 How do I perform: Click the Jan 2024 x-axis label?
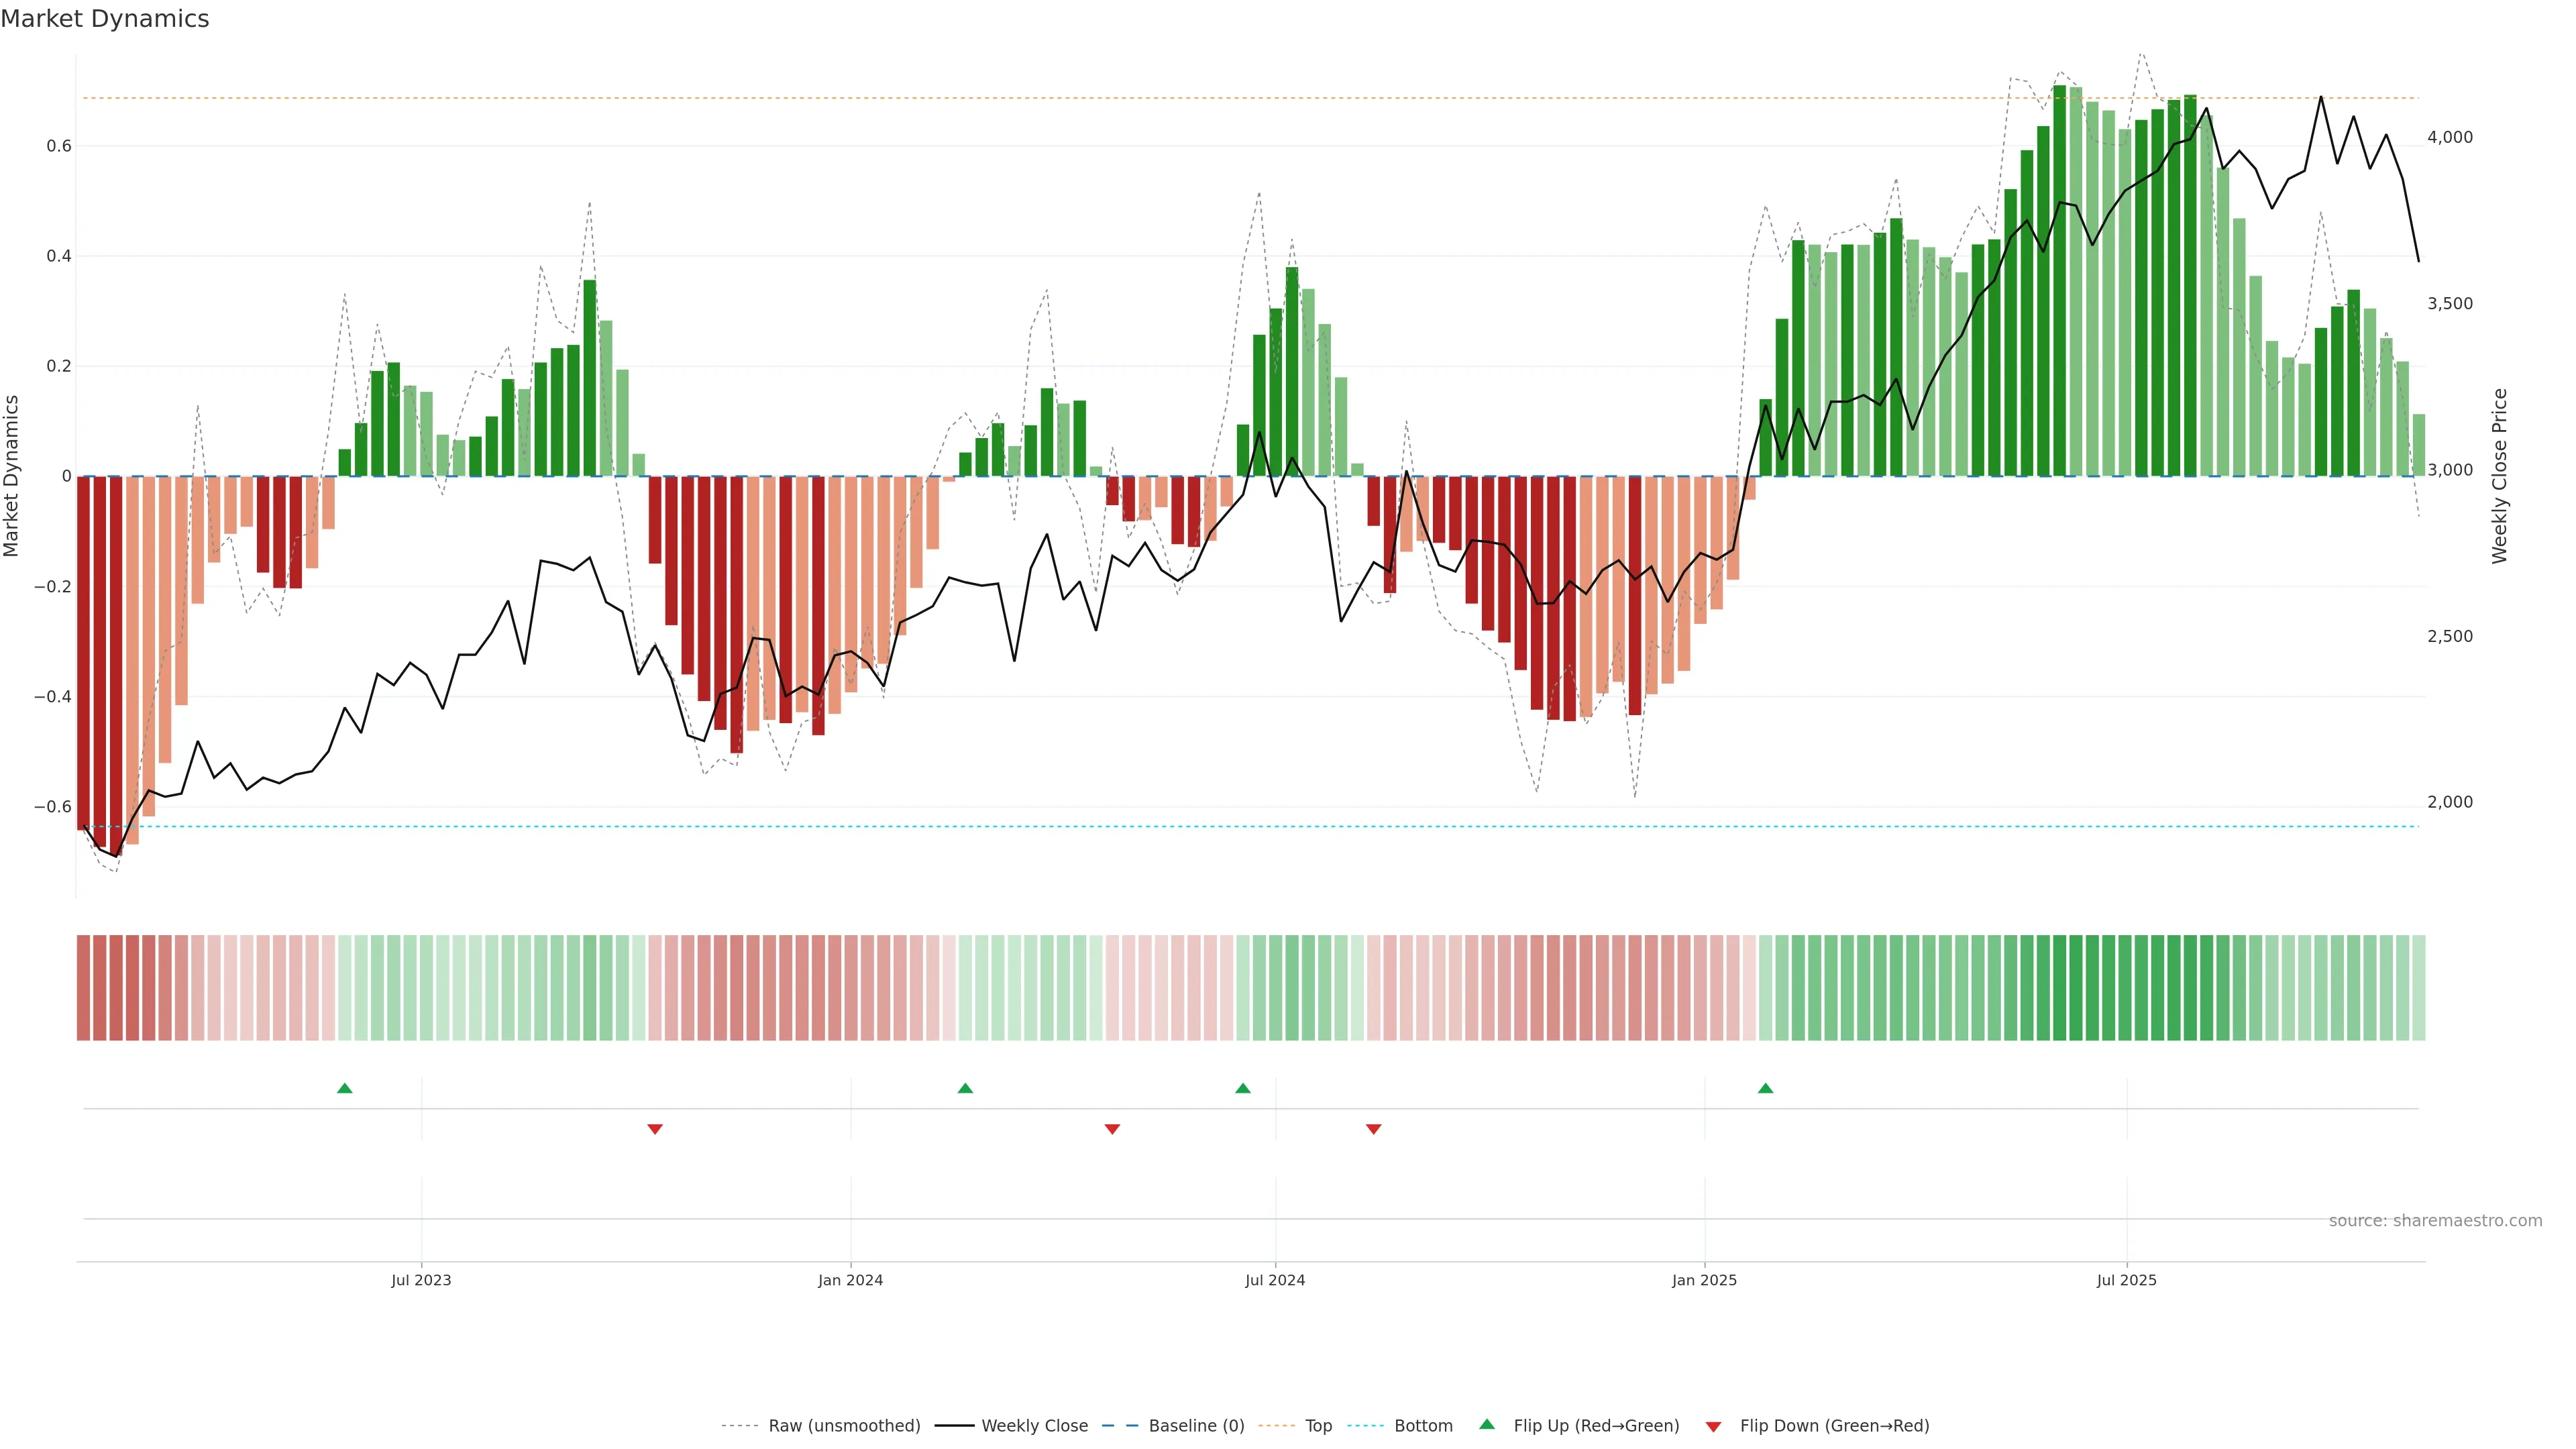pyautogui.click(x=850, y=1280)
